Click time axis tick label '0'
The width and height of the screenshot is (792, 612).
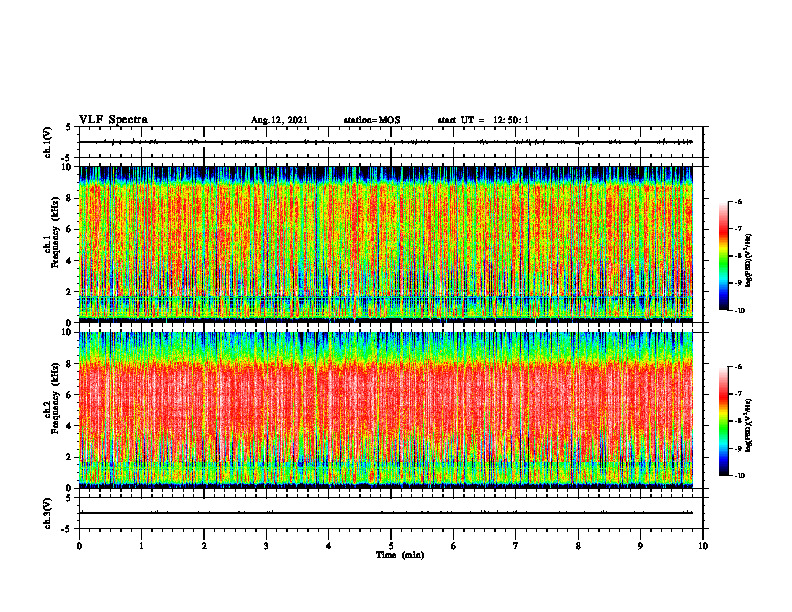(79, 546)
